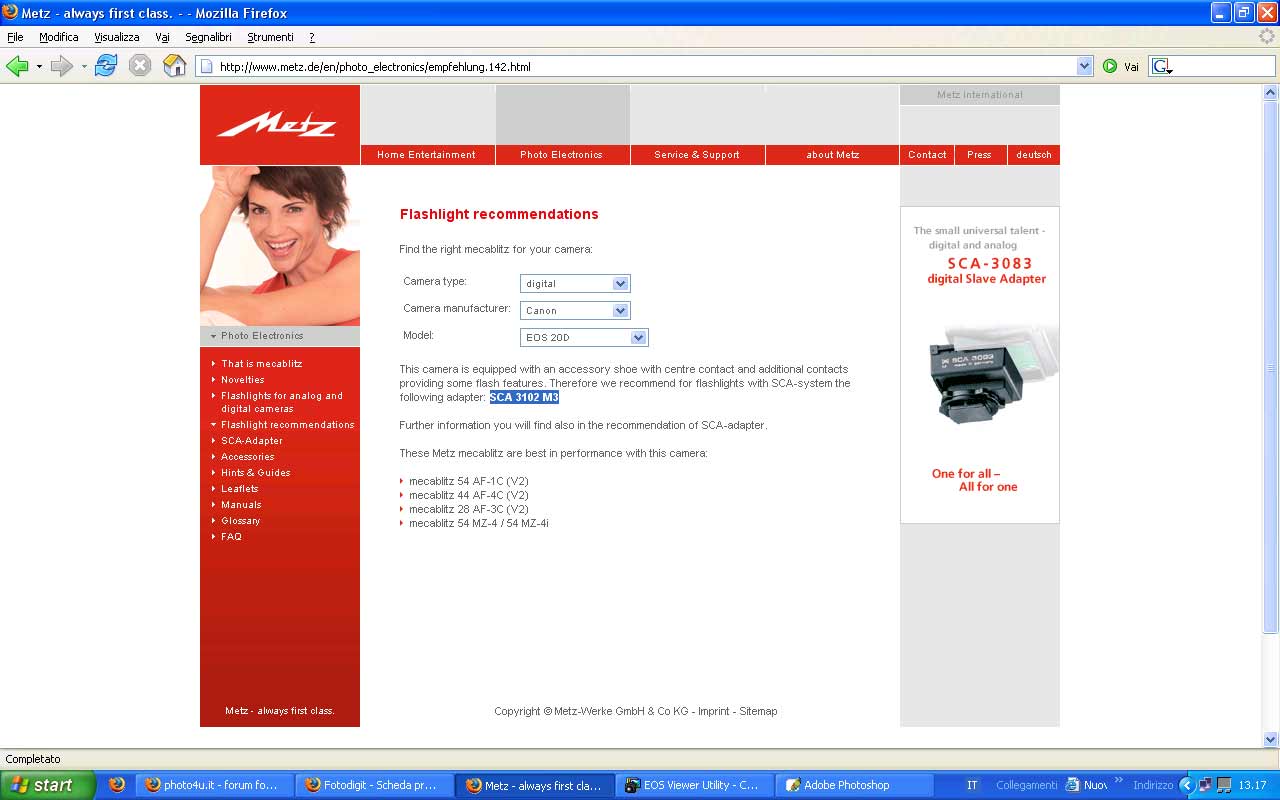Switch to the Photo Electronics tab

click(x=561, y=155)
